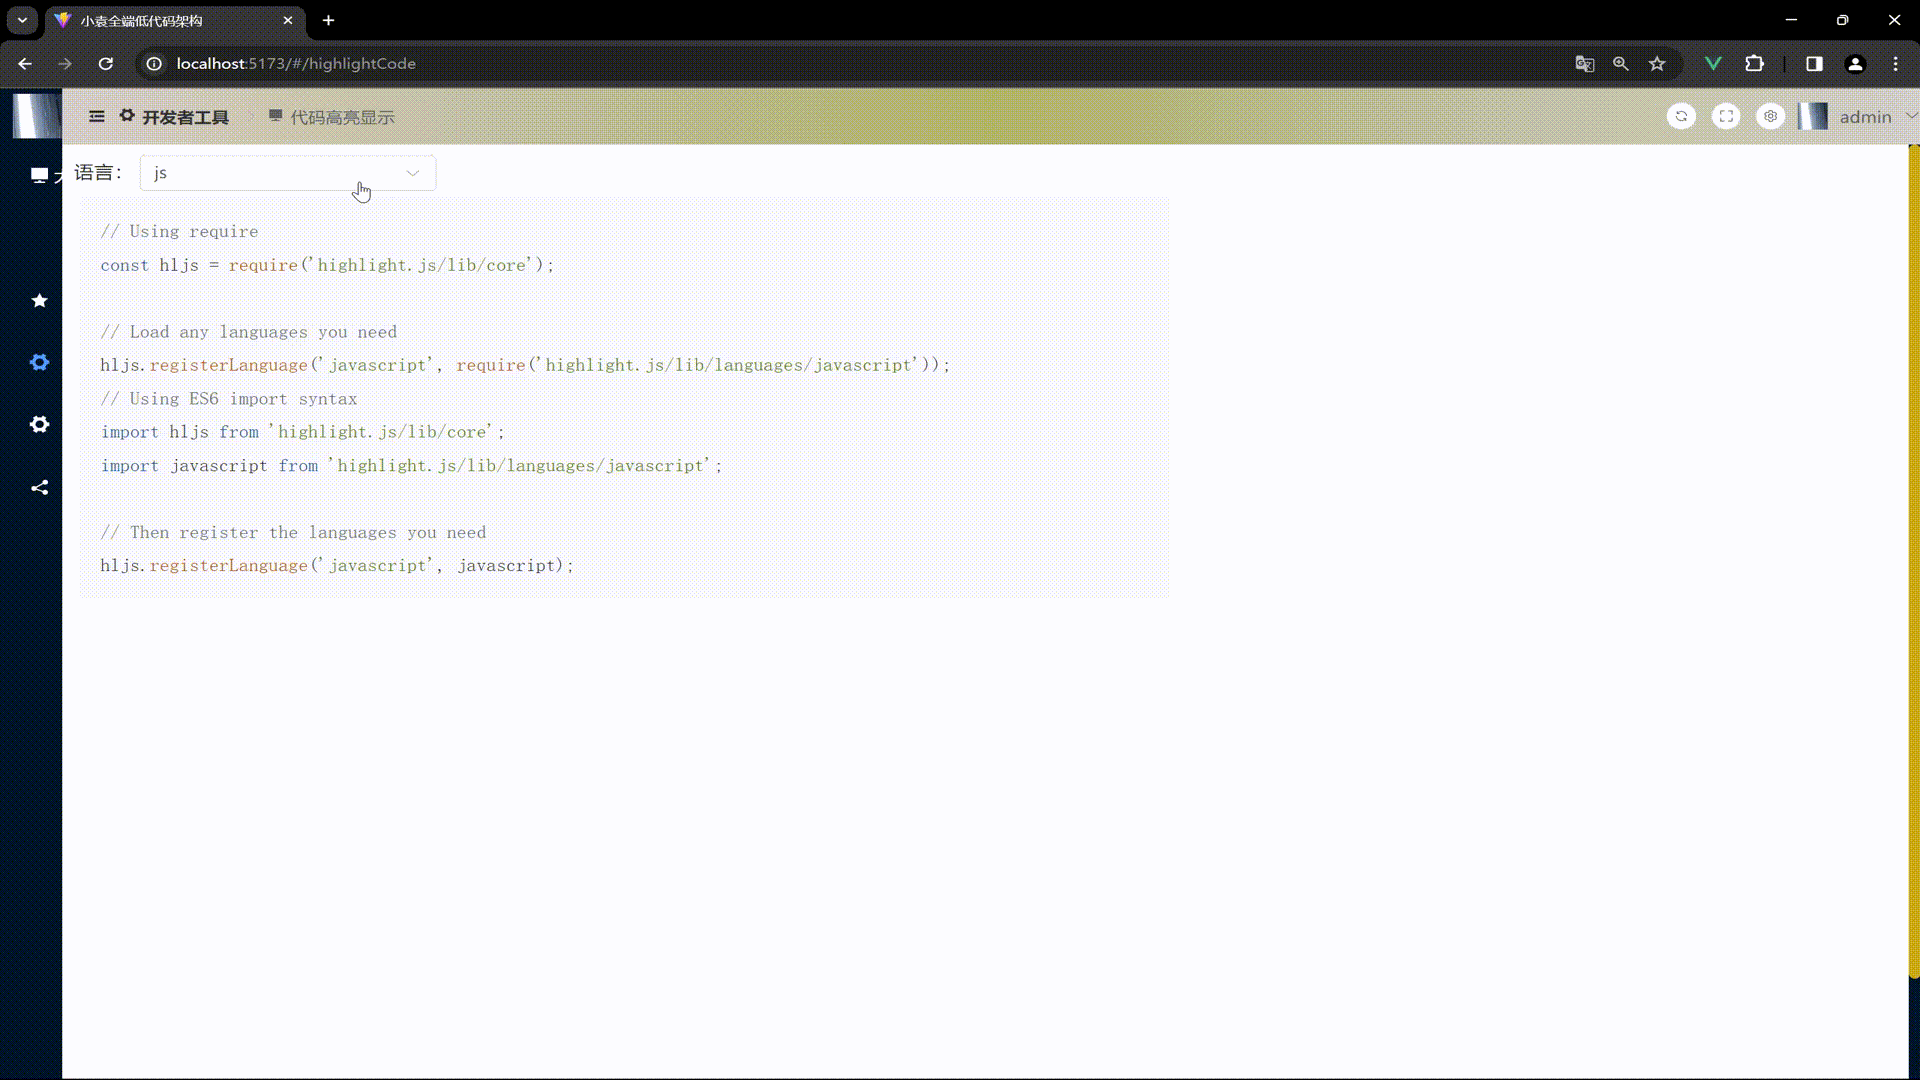Toggle the 代码高亮显示 tab visibility
The width and height of the screenshot is (1920, 1080).
(x=332, y=117)
